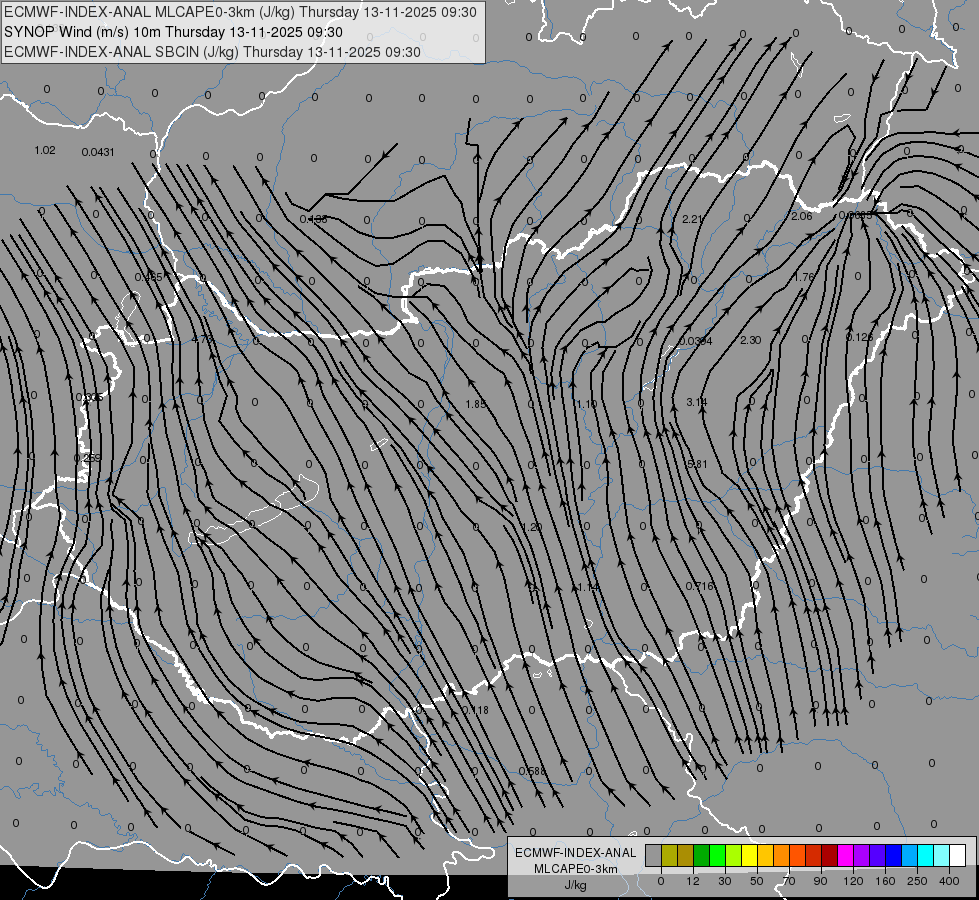Viewport: 979px width, 900px height.
Task: Click the map value '2.30'
Action: [x=750, y=340]
